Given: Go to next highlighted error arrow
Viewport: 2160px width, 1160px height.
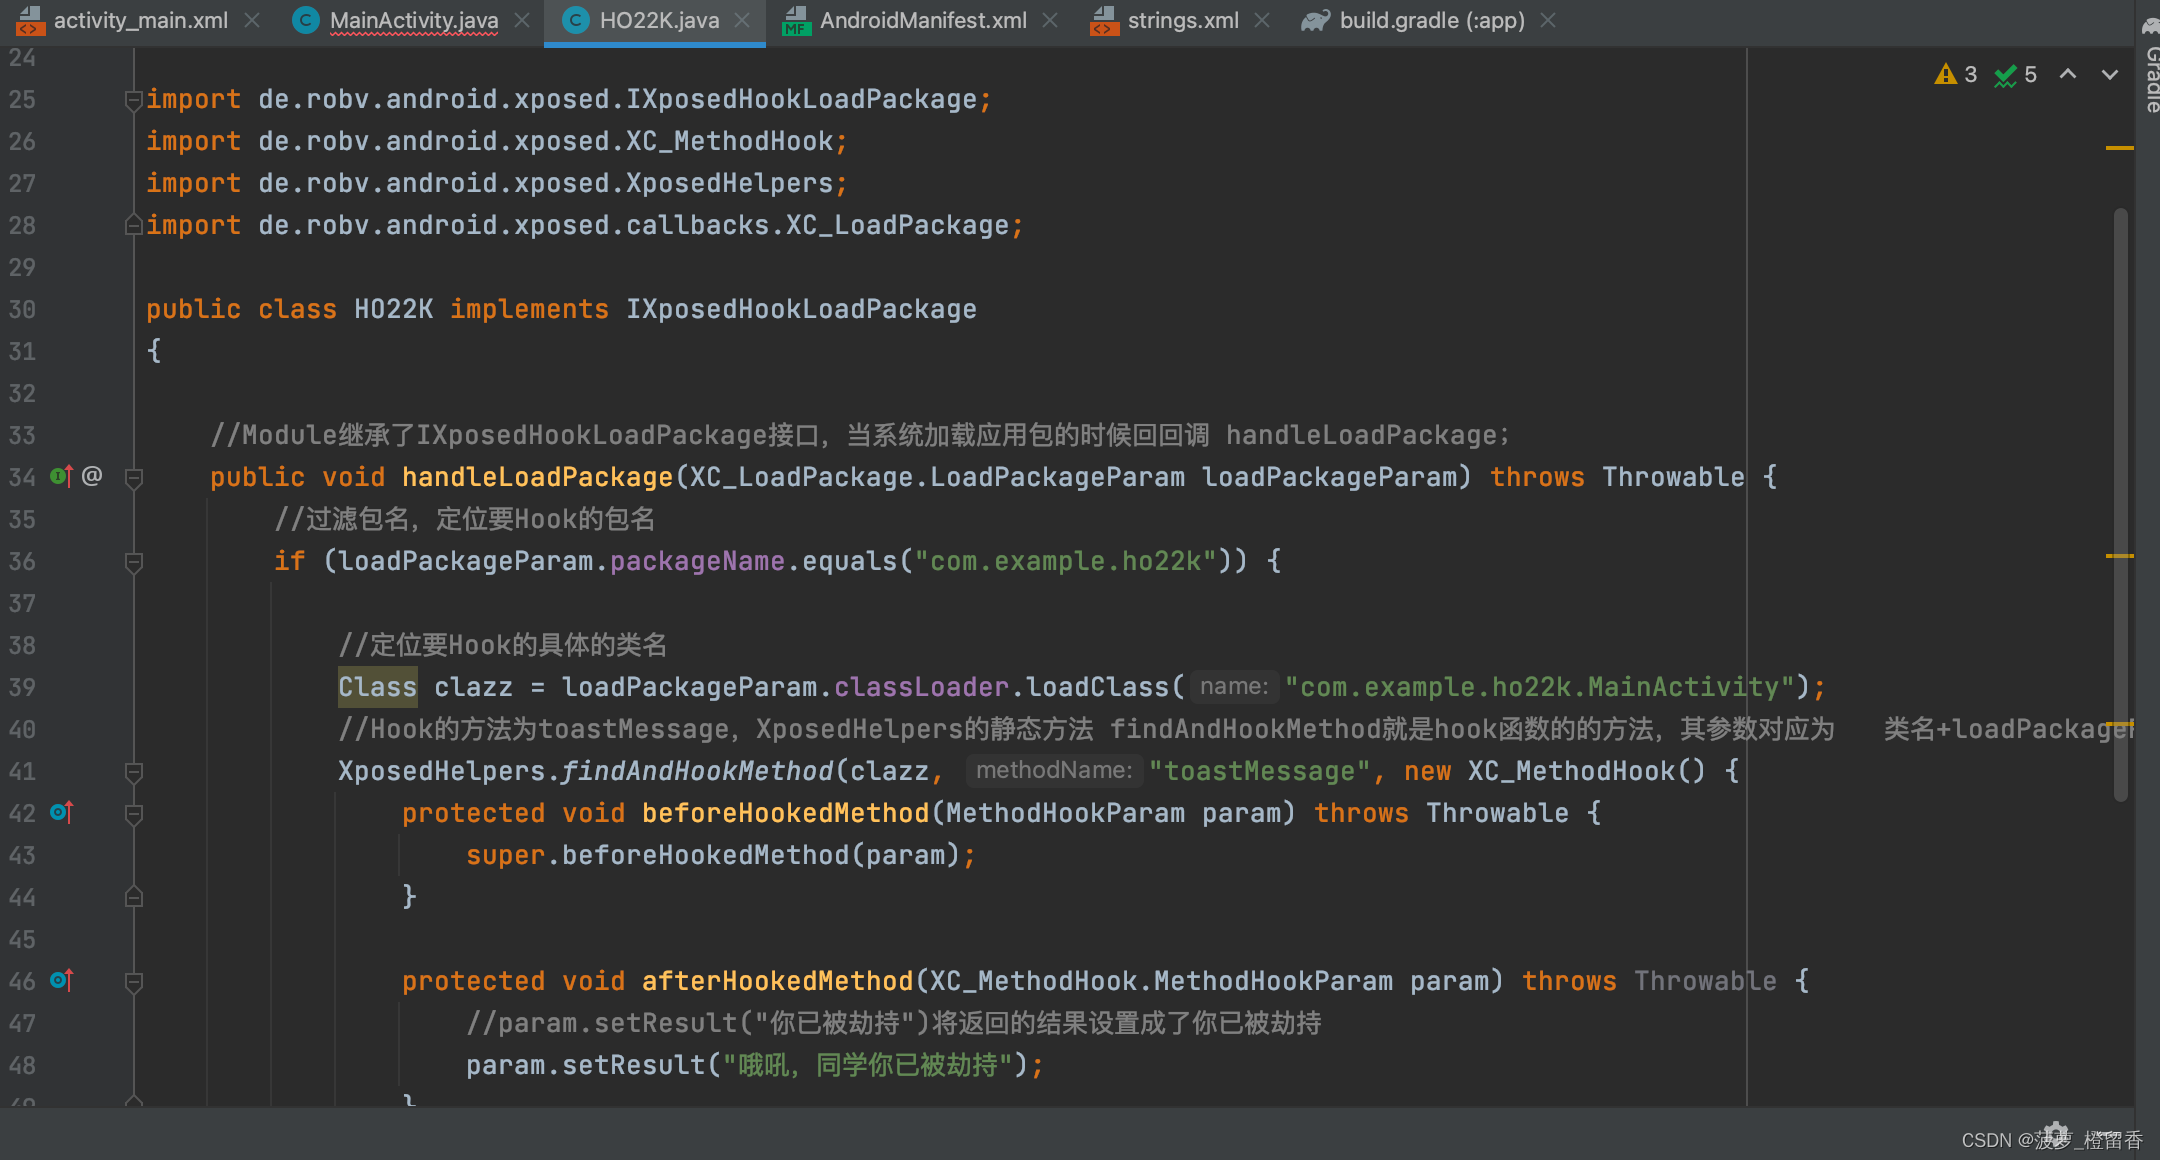Looking at the screenshot, I should tap(2110, 75).
